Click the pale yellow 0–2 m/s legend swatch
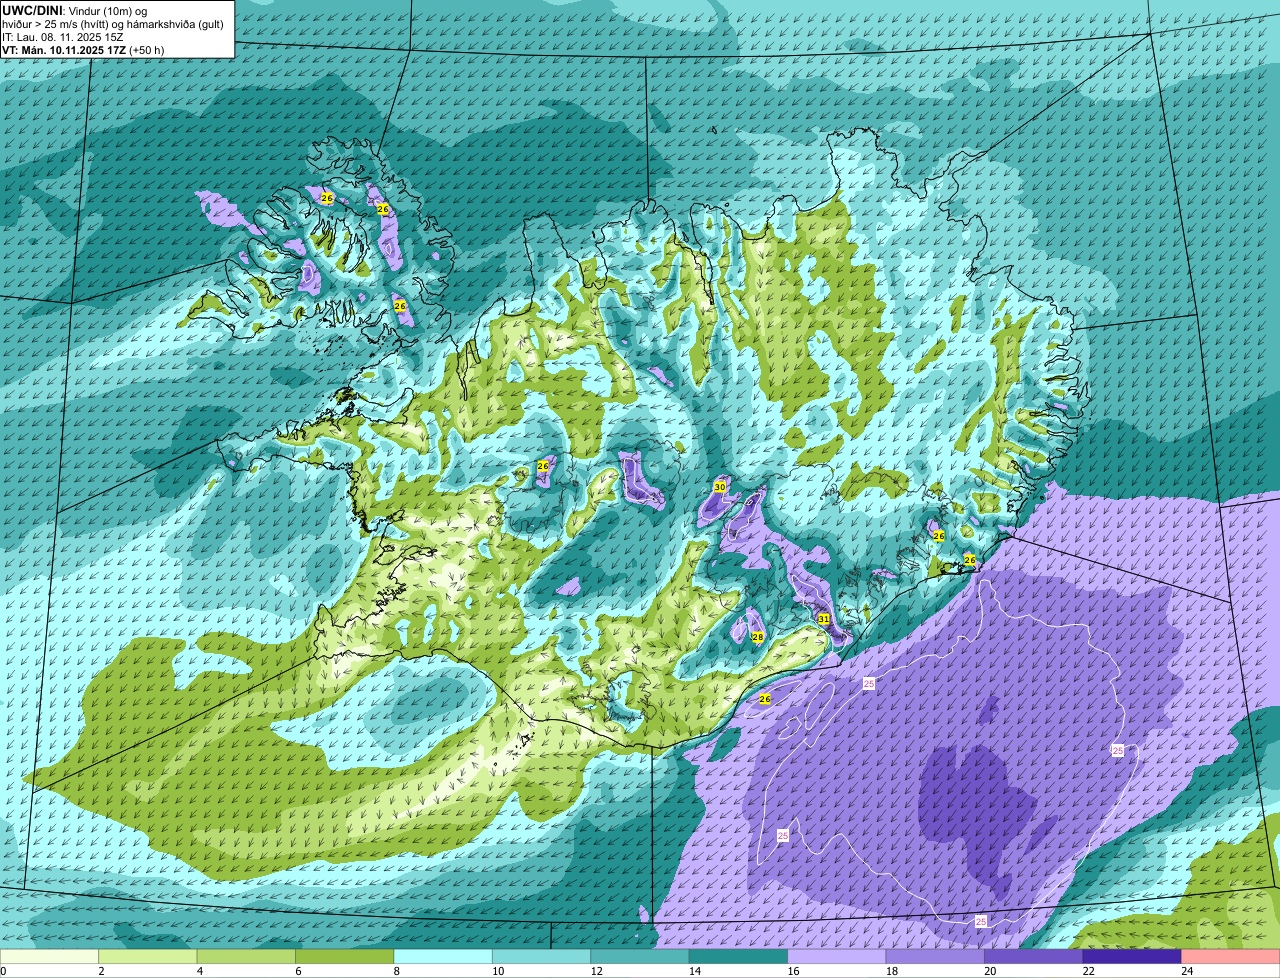The image size is (1280, 978). tap(50, 956)
